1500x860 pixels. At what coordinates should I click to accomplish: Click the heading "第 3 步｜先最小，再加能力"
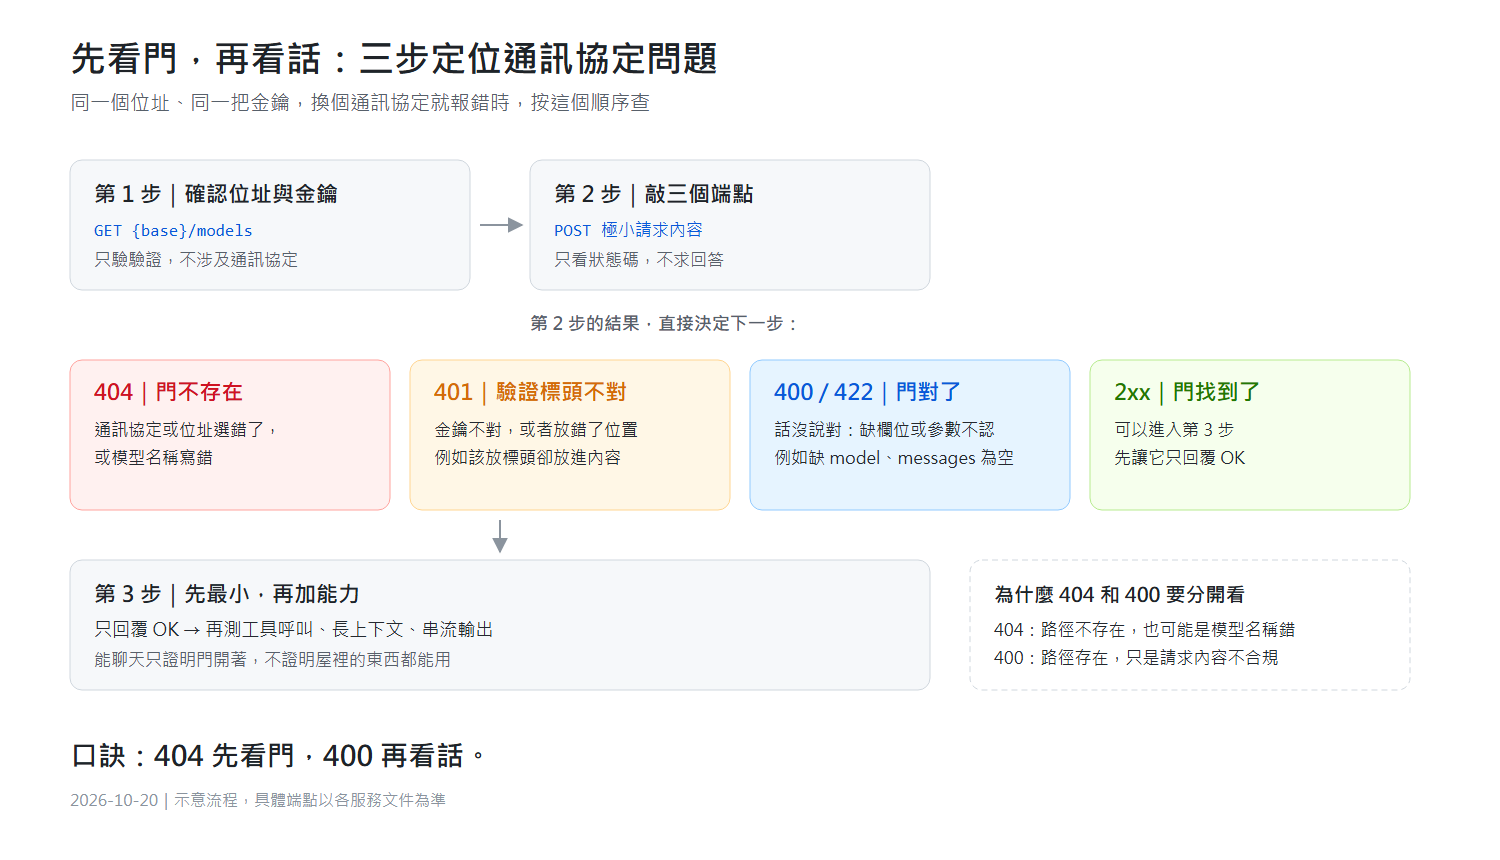tap(227, 594)
